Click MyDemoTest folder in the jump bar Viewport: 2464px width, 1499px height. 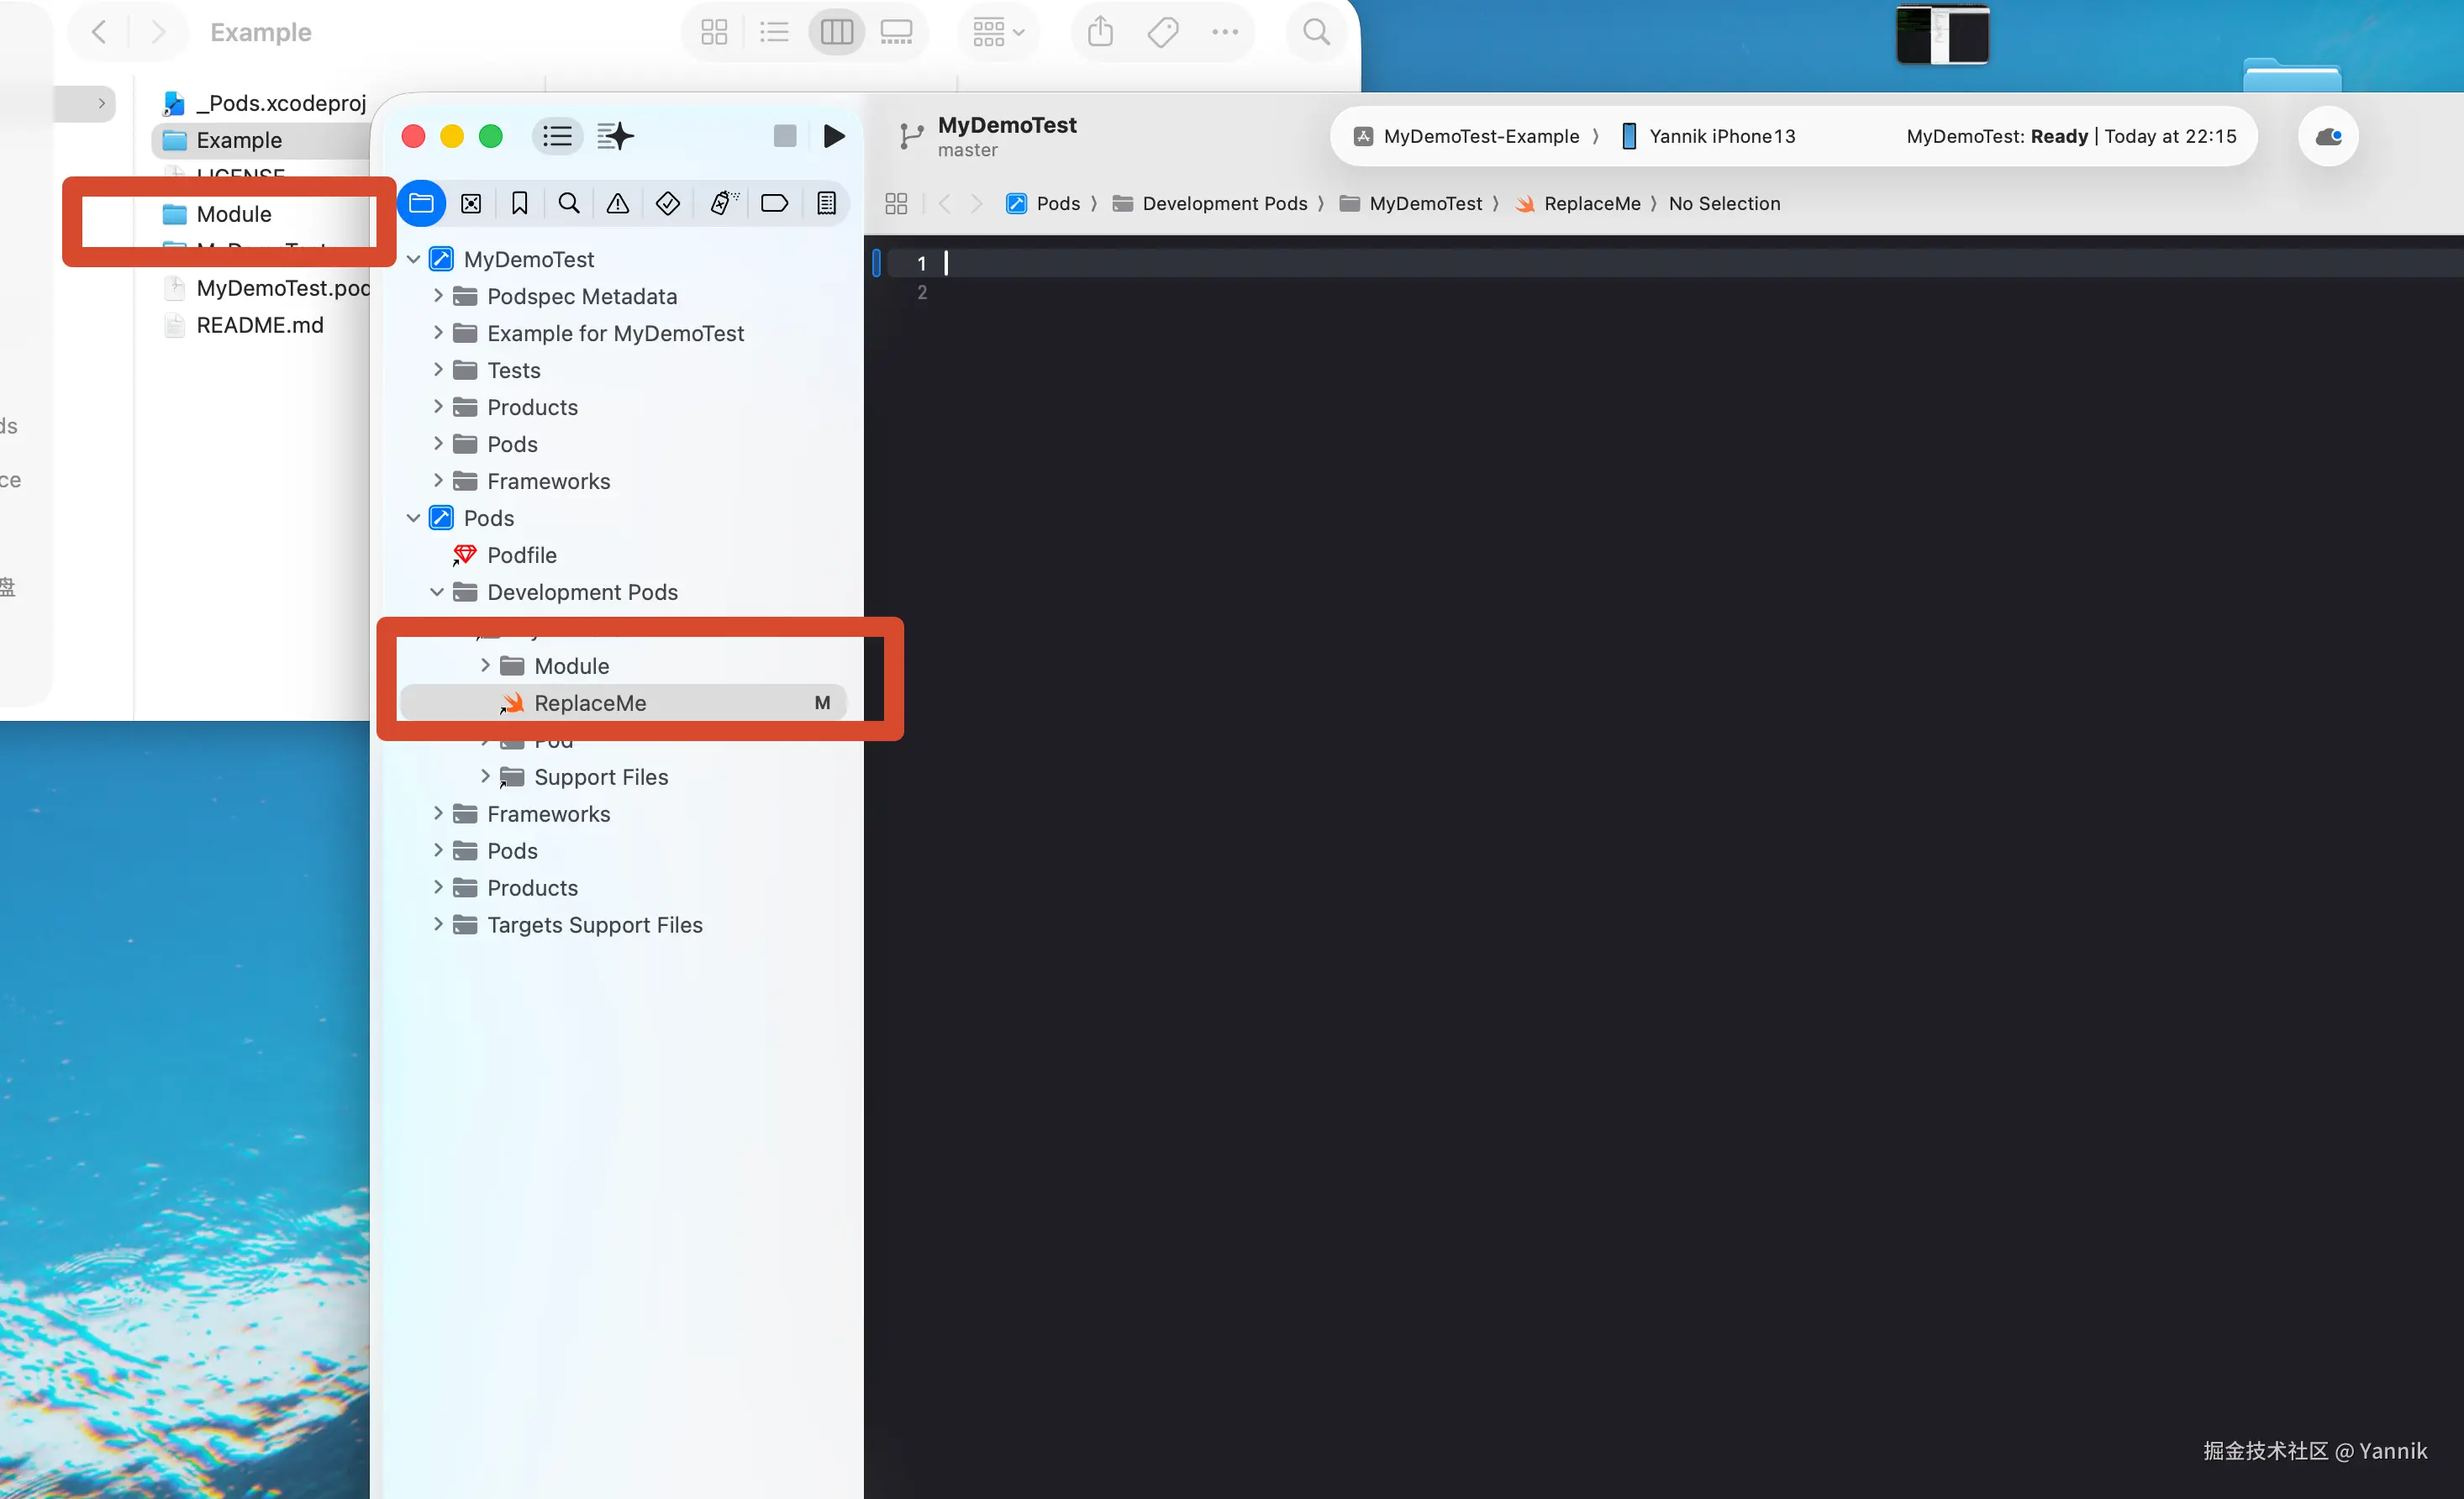point(1411,203)
